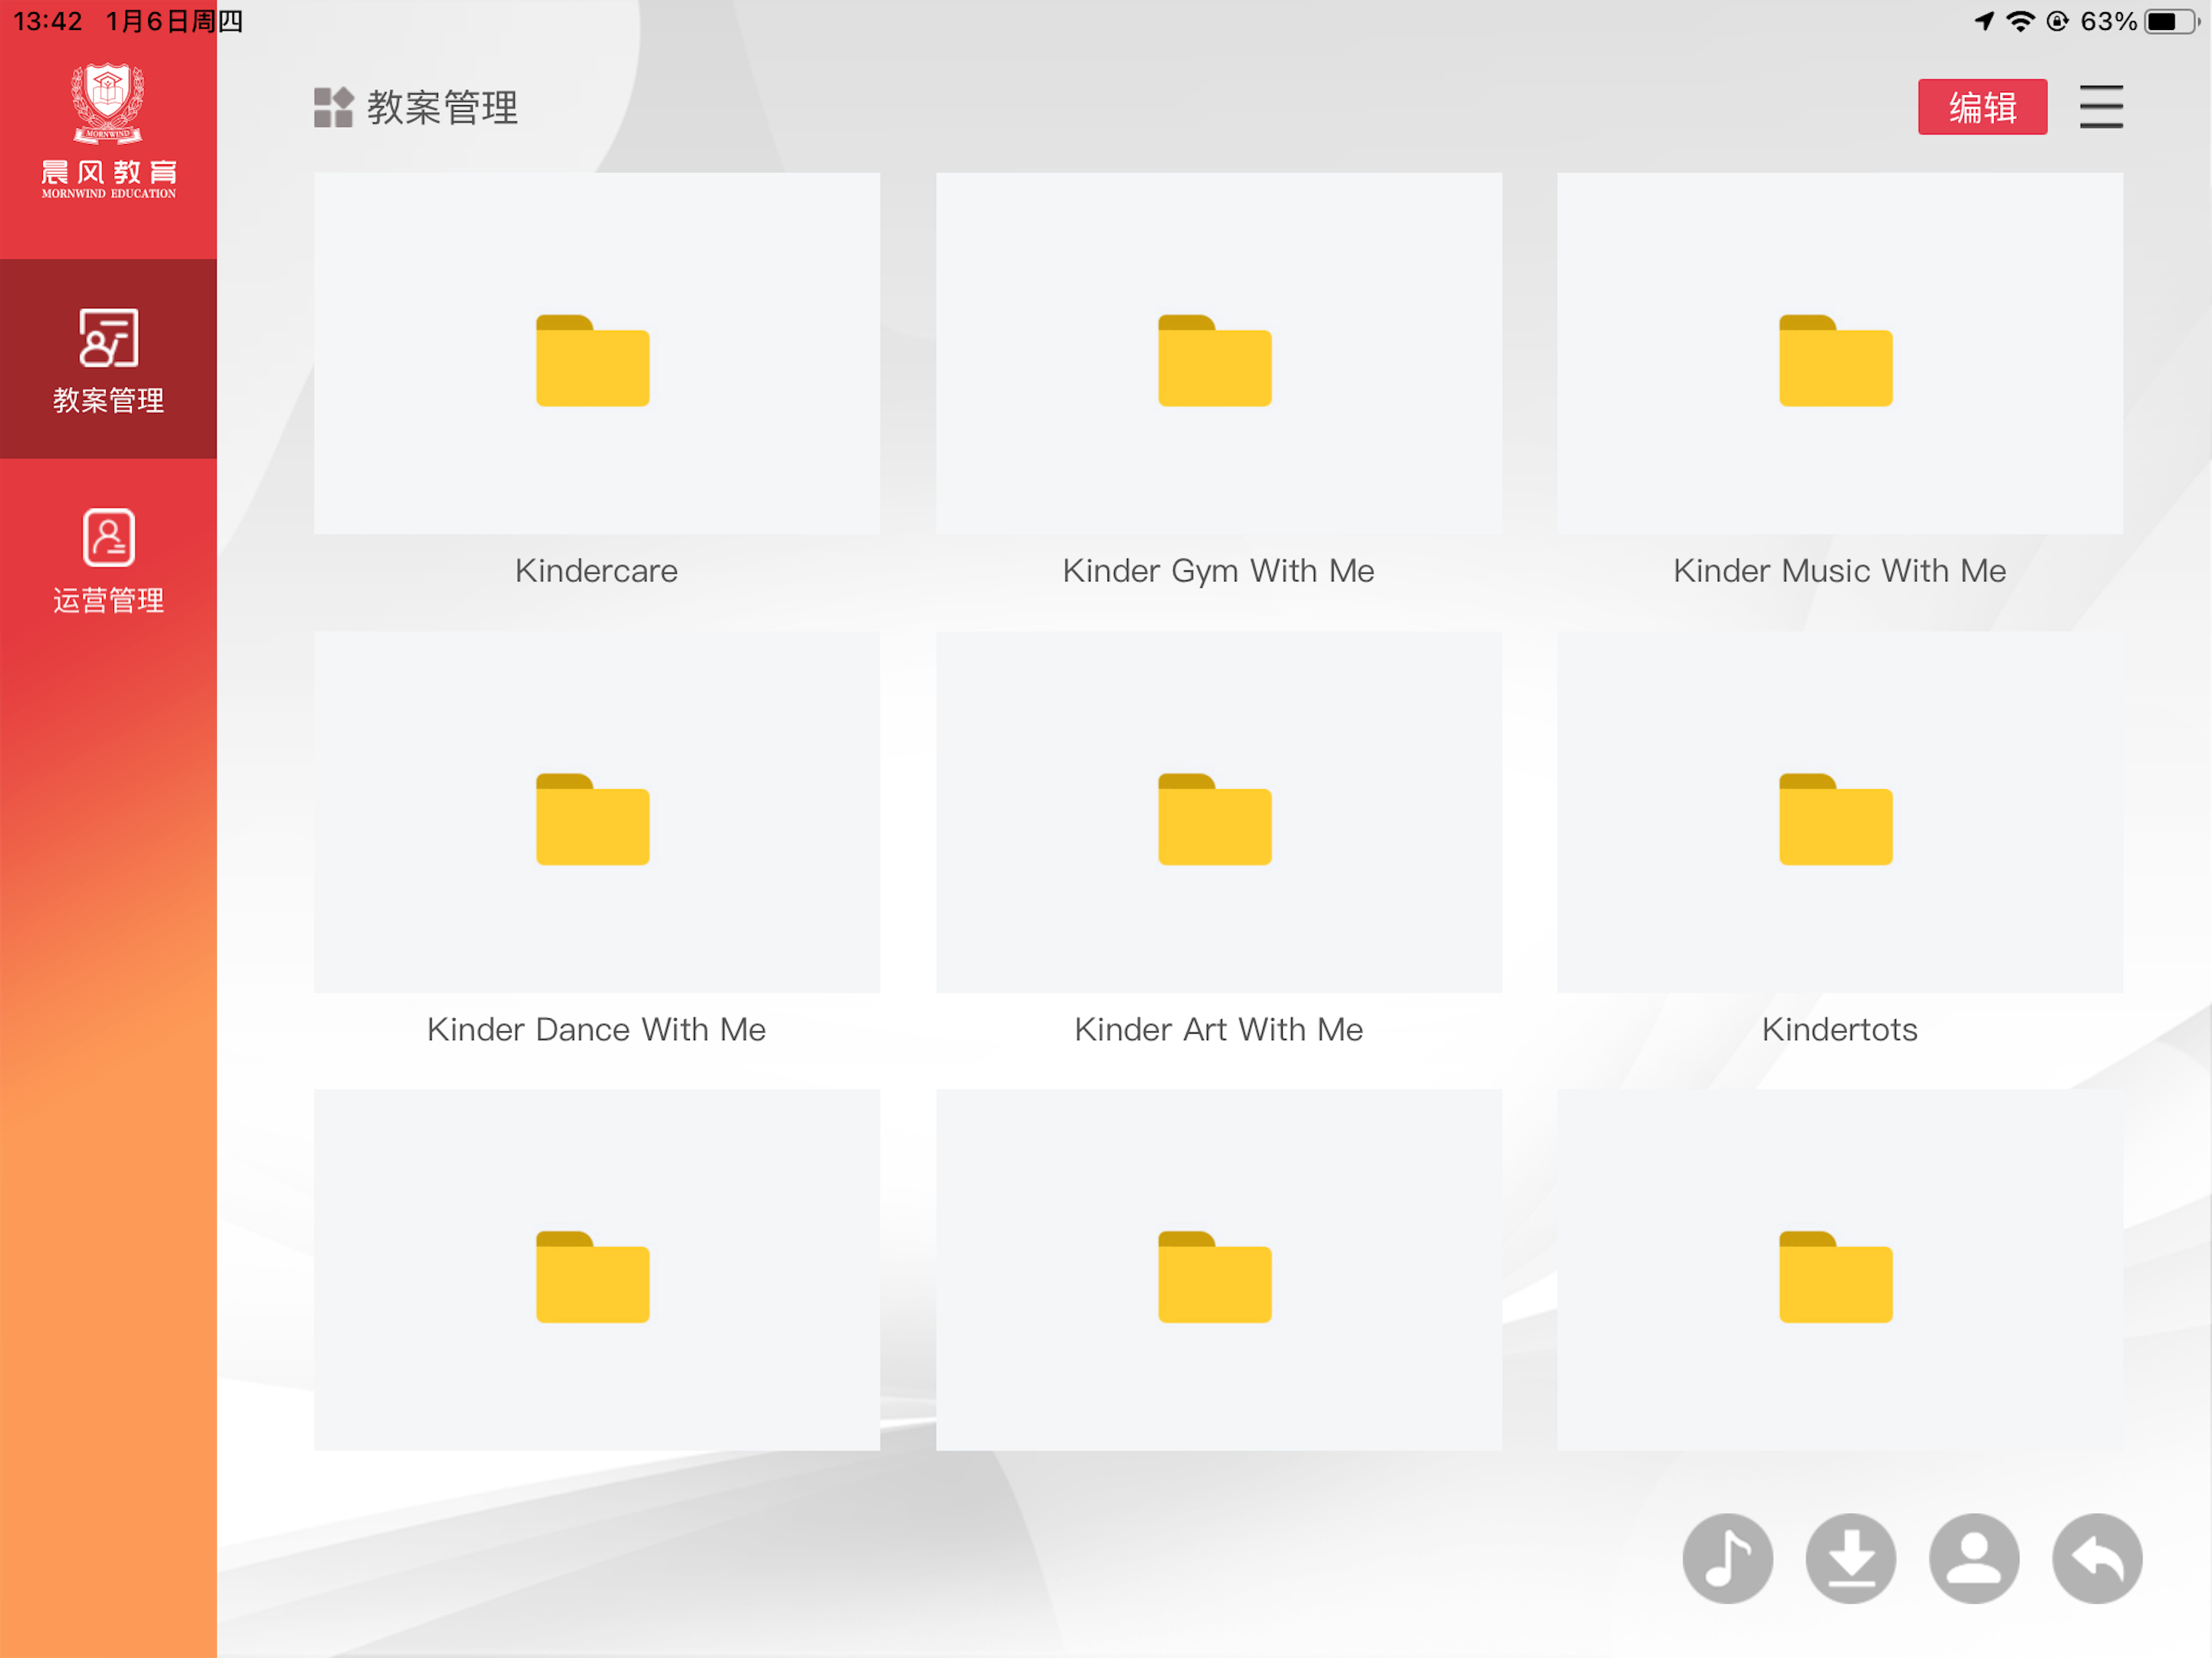Open the hamburger menu top right

pyautogui.click(x=2101, y=107)
